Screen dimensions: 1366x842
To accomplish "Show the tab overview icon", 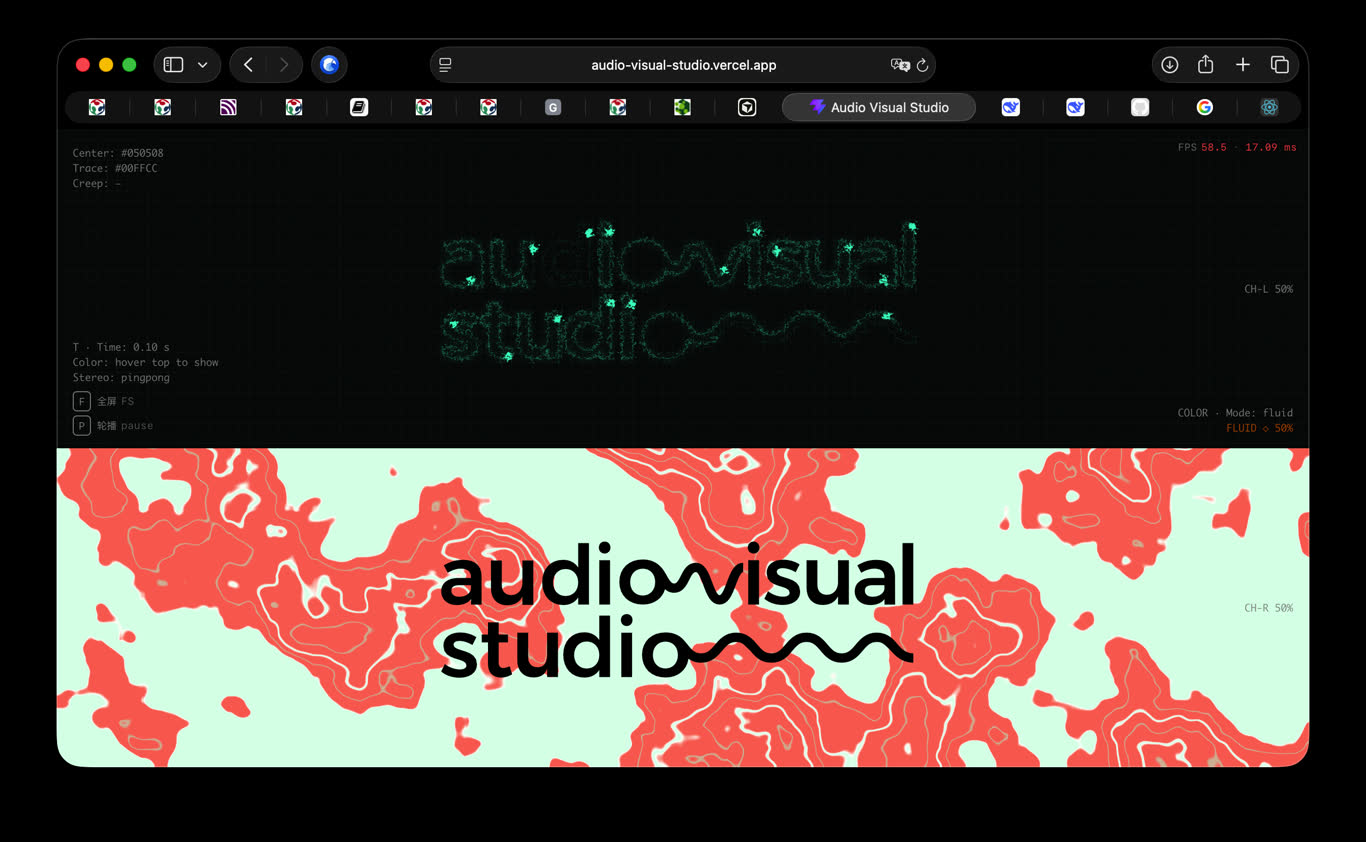I will point(1279,65).
